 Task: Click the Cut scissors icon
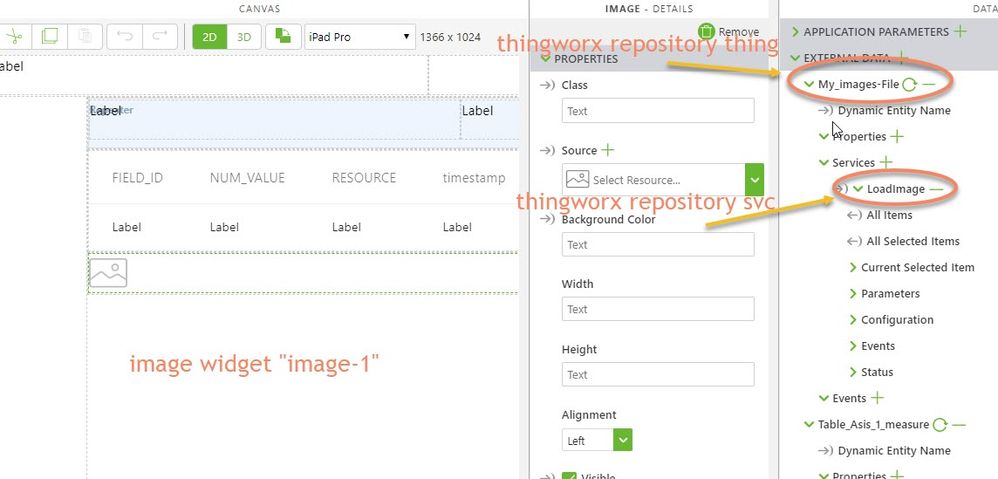13,37
